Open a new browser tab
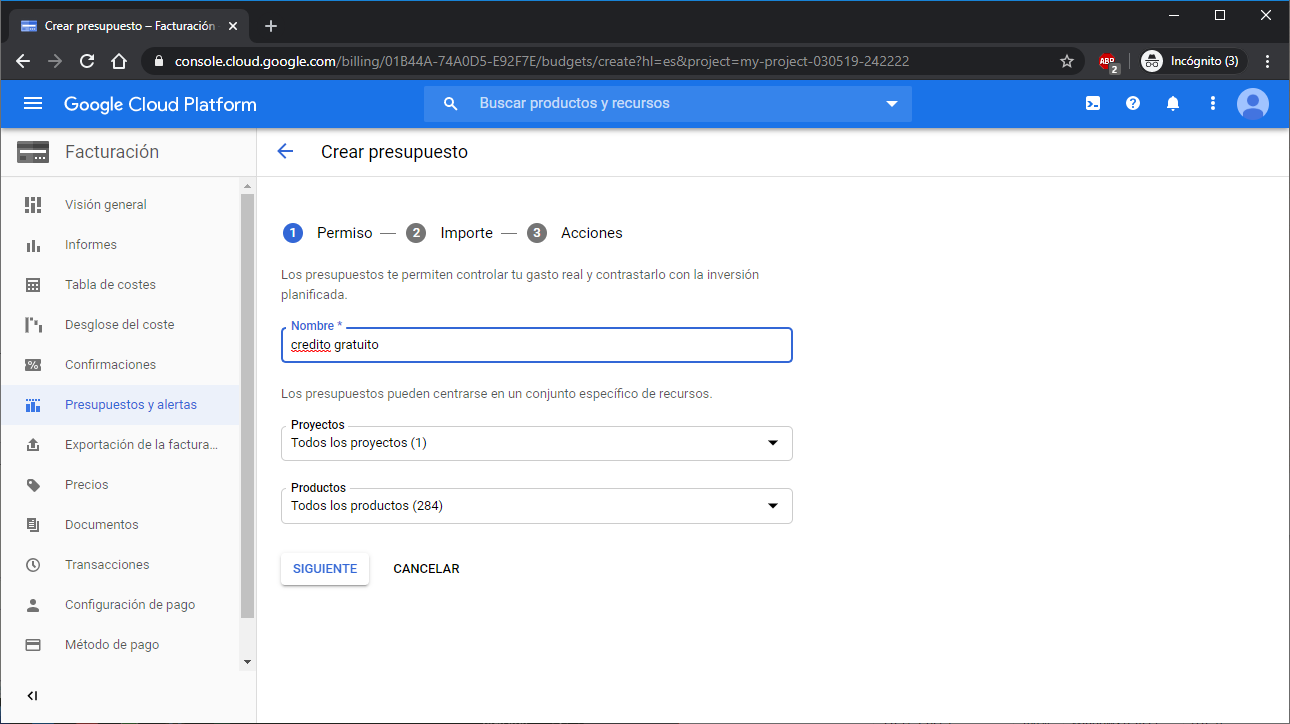The height and width of the screenshot is (724, 1290). click(271, 26)
